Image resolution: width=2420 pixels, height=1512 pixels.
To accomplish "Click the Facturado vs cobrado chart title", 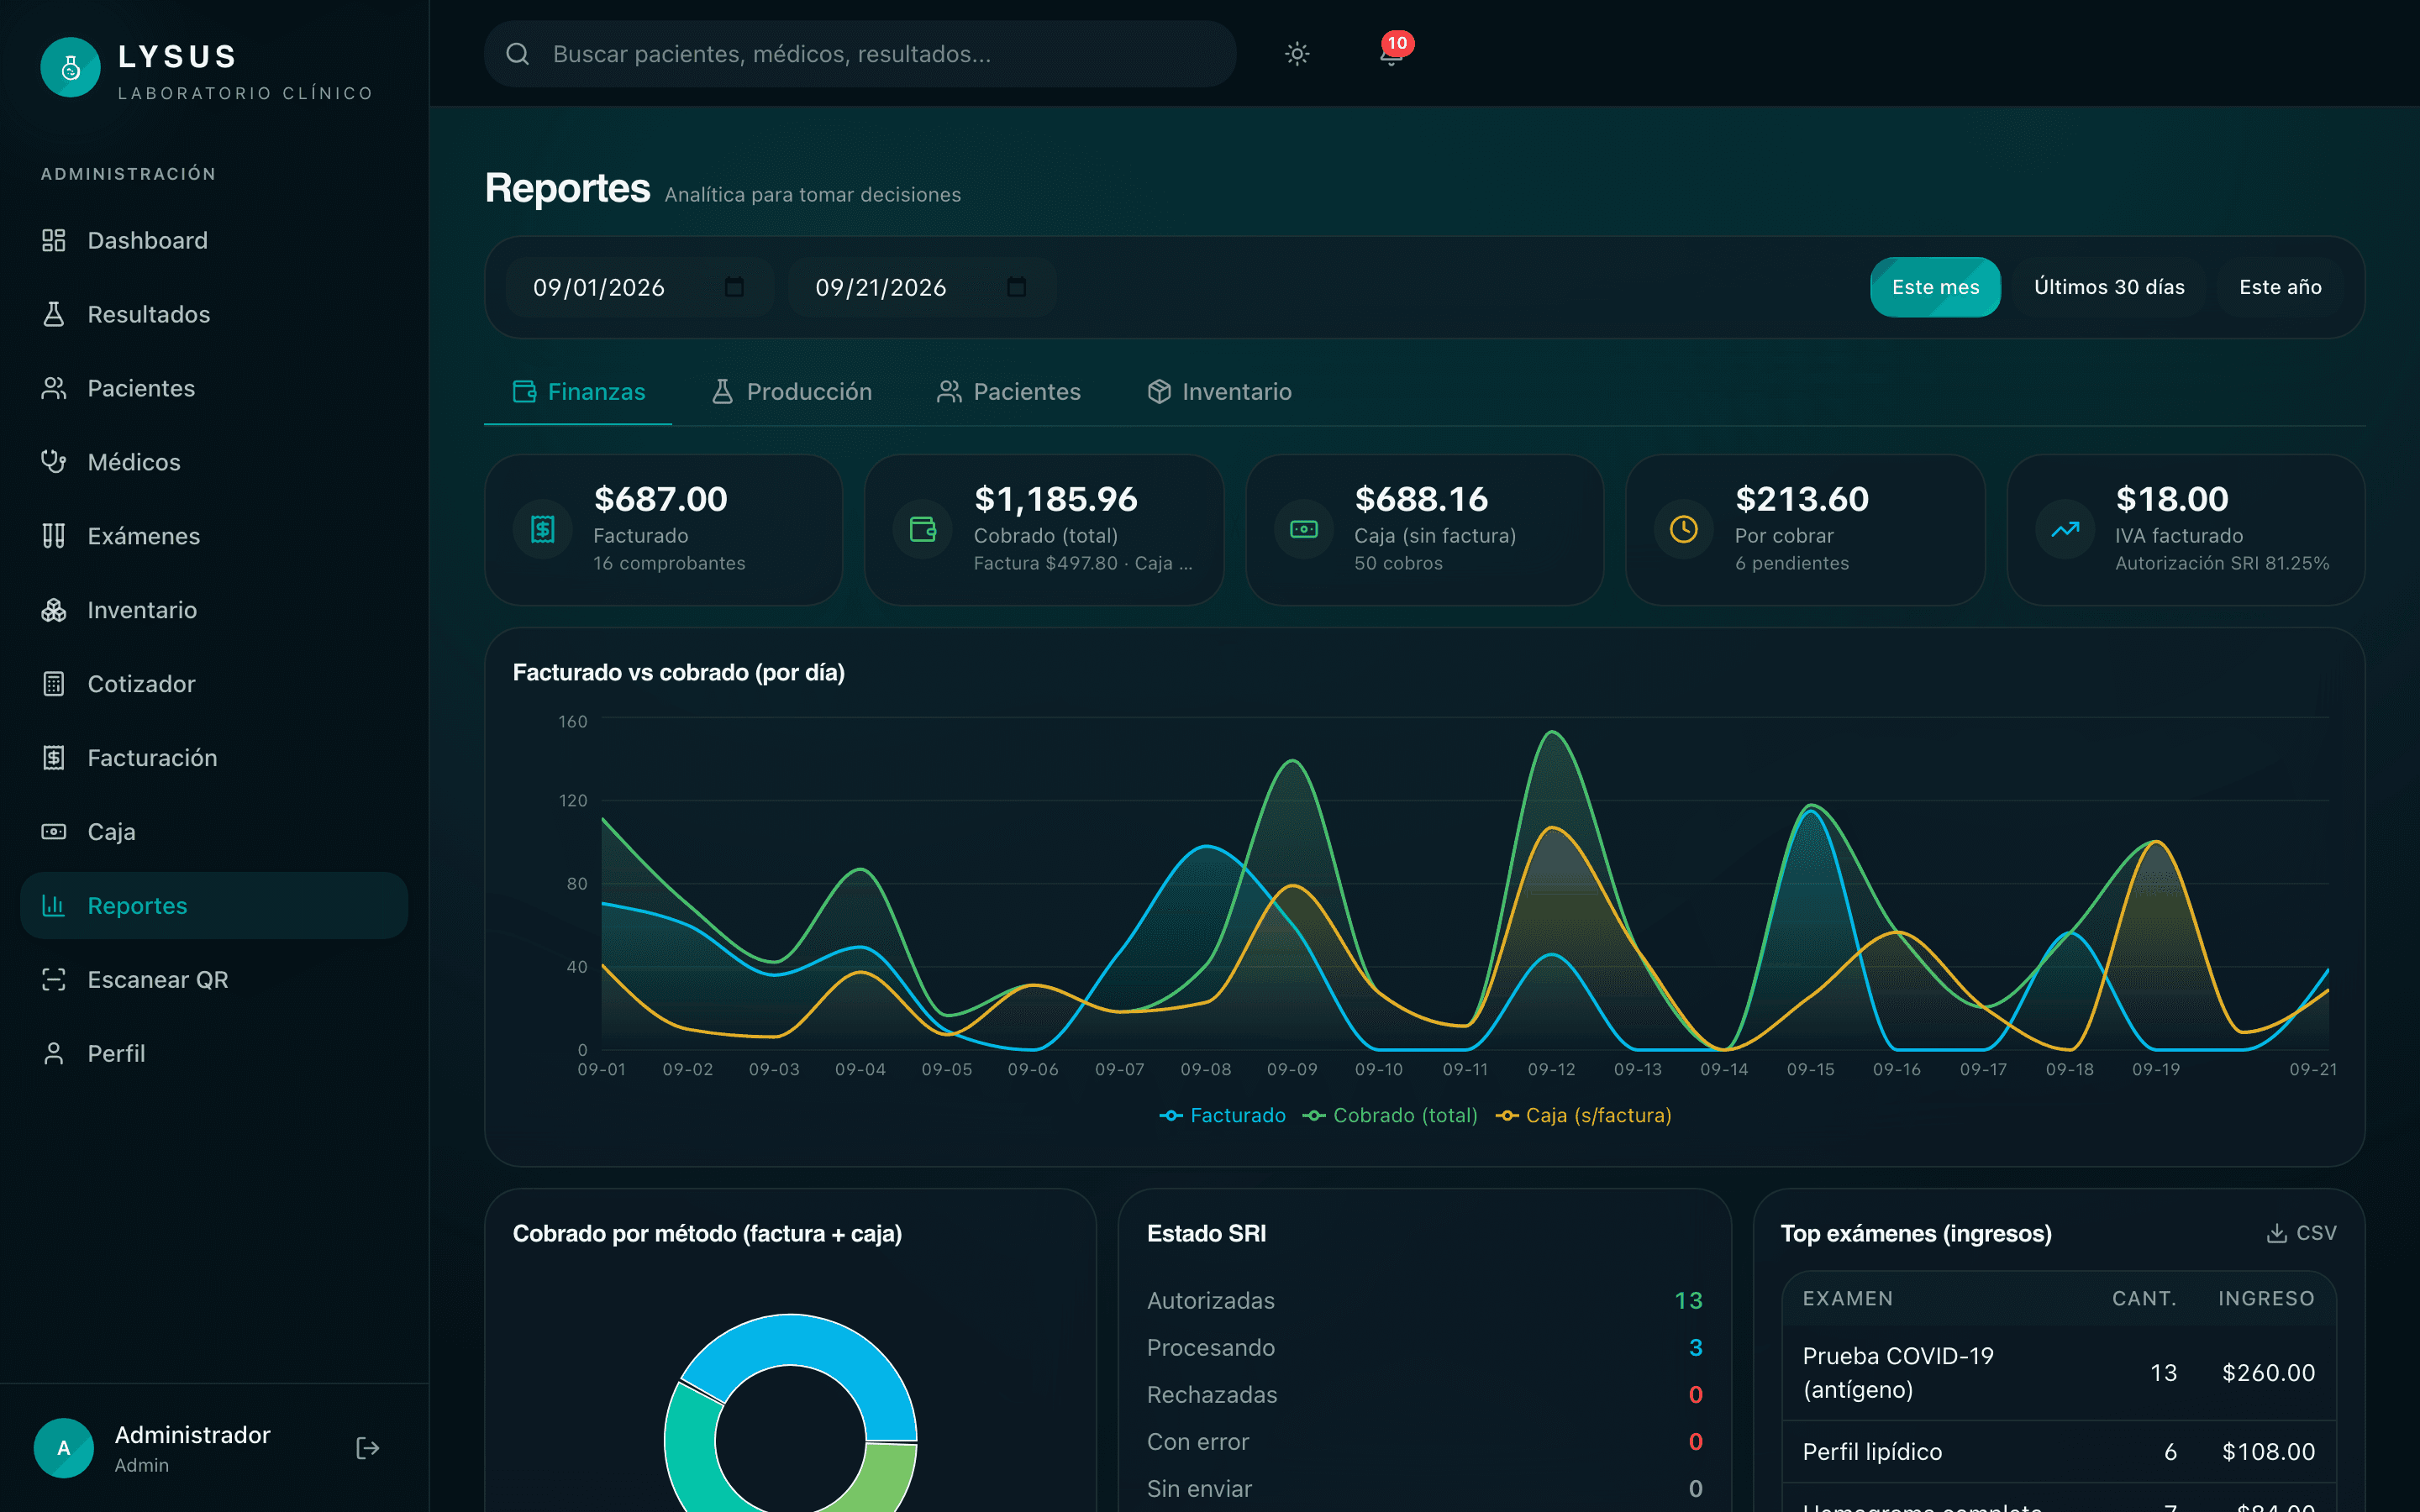I will [x=679, y=672].
